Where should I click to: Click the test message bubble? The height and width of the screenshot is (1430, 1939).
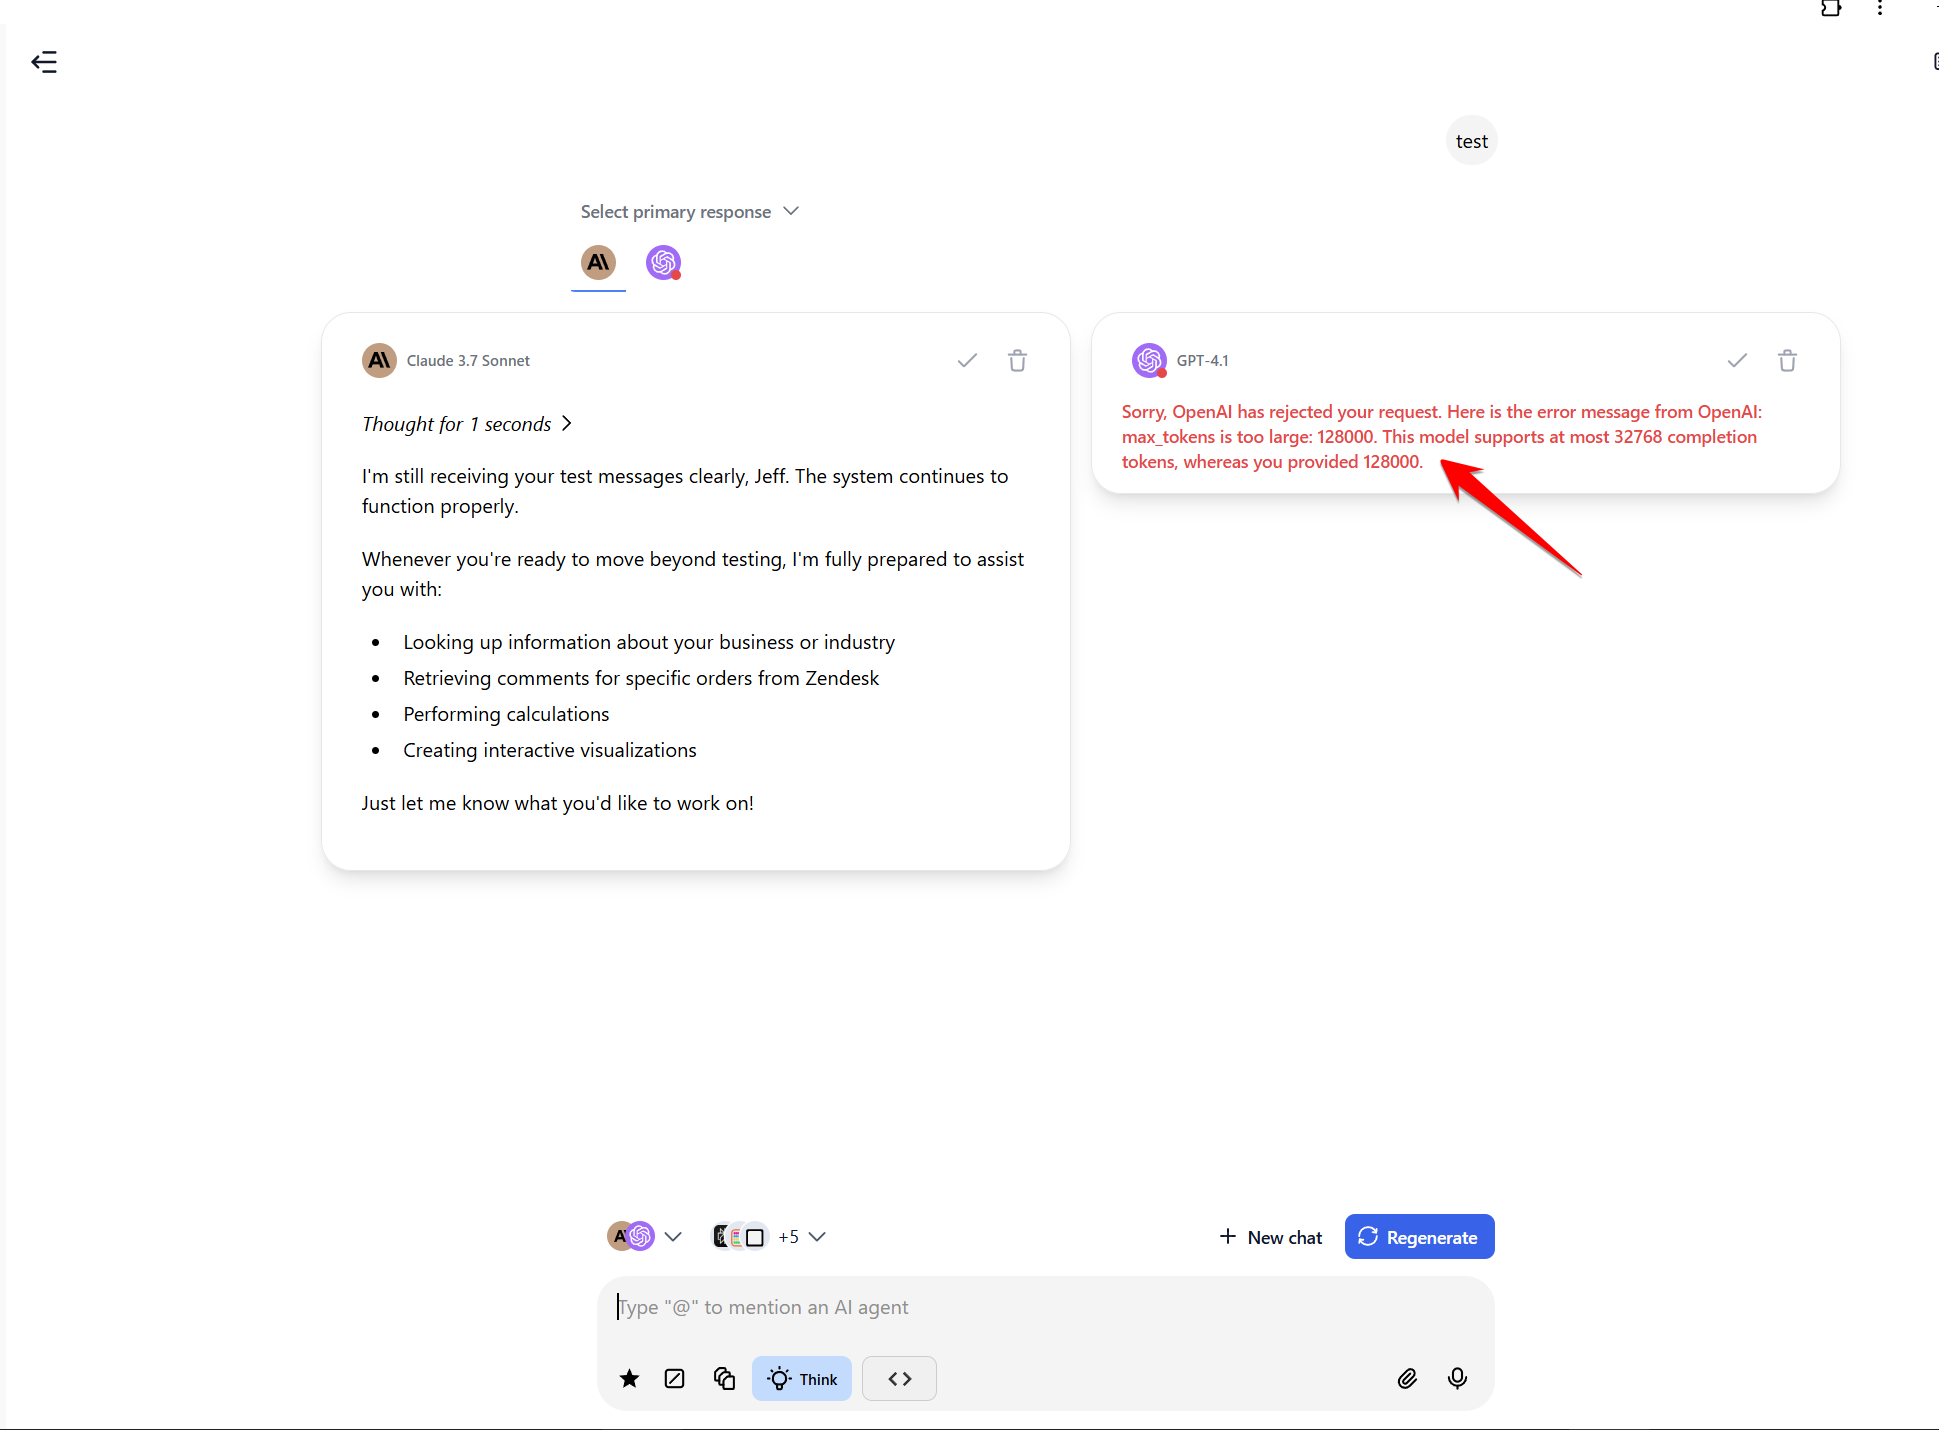point(1471,141)
